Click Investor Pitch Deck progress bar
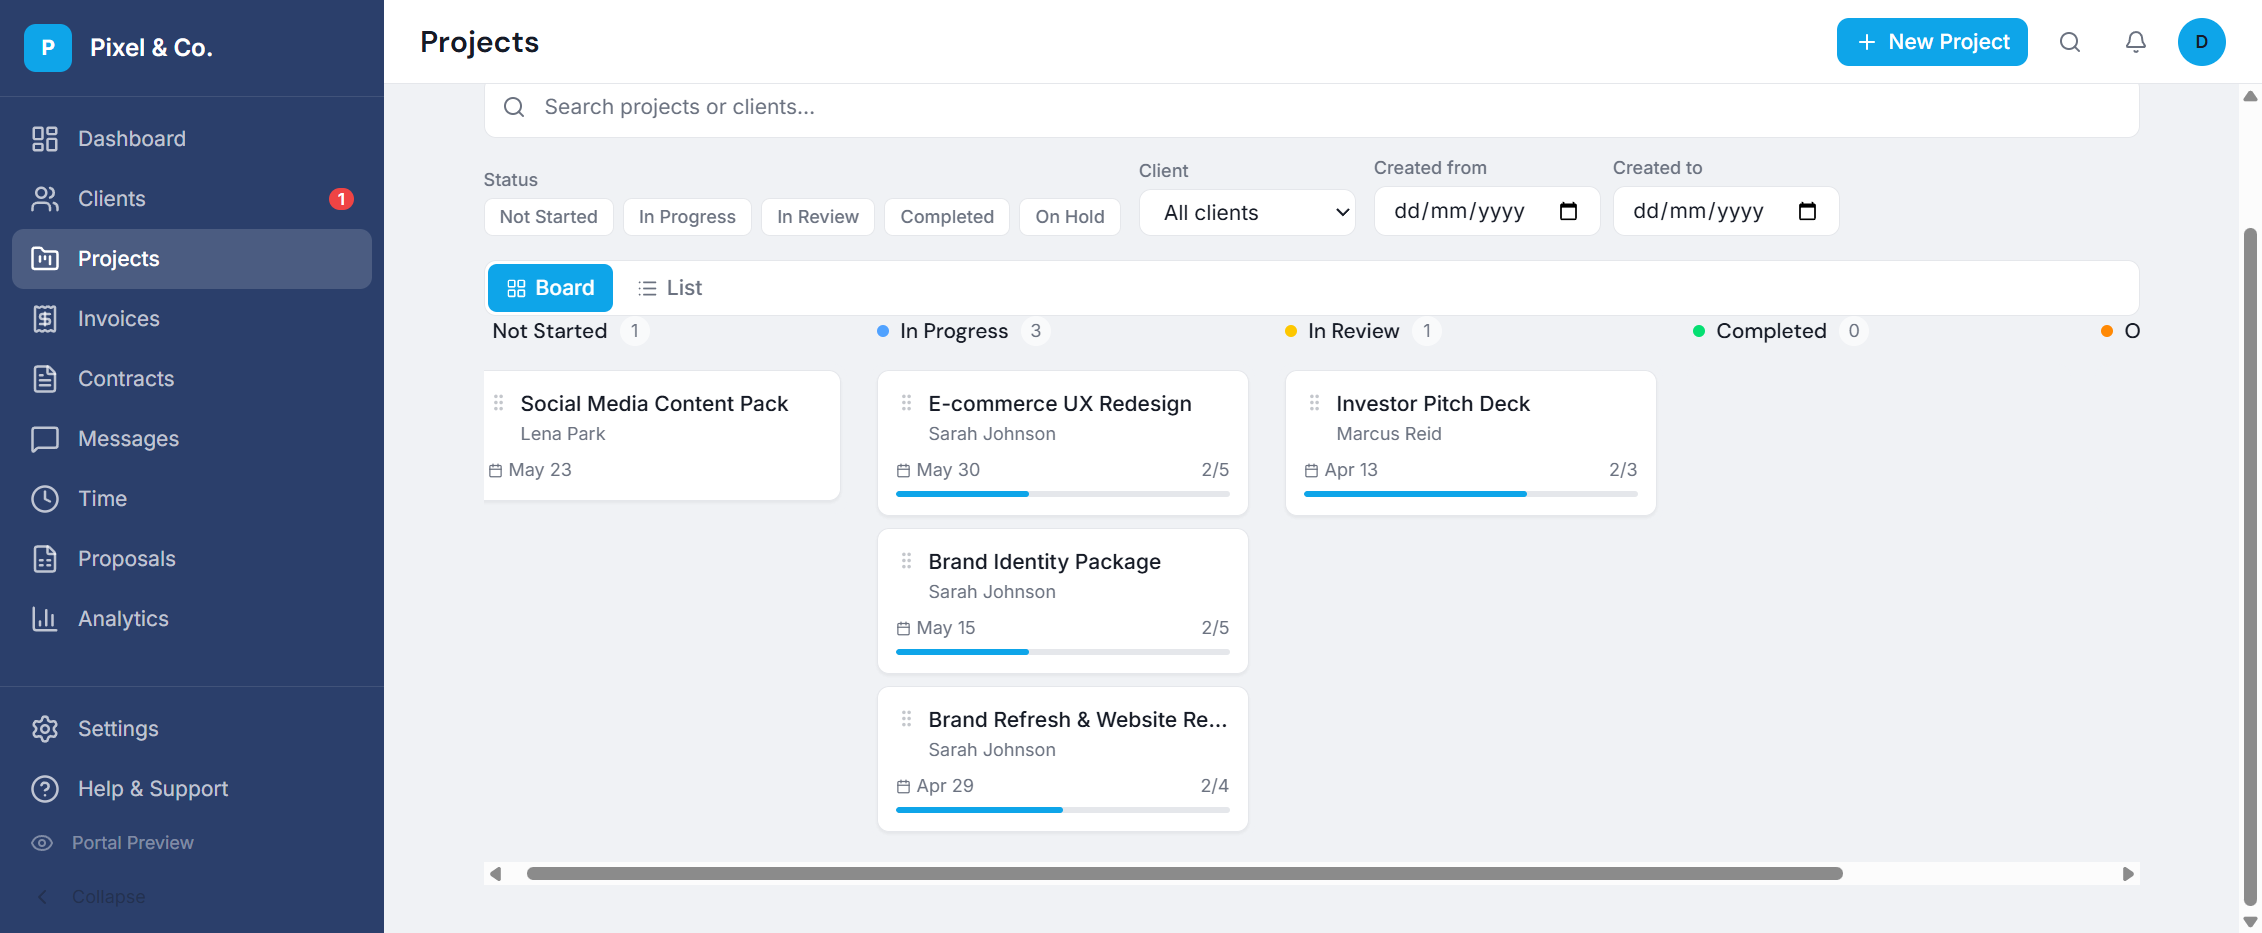This screenshot has height=933, width=2262. pyautogui.click(x=1471, y=494)
